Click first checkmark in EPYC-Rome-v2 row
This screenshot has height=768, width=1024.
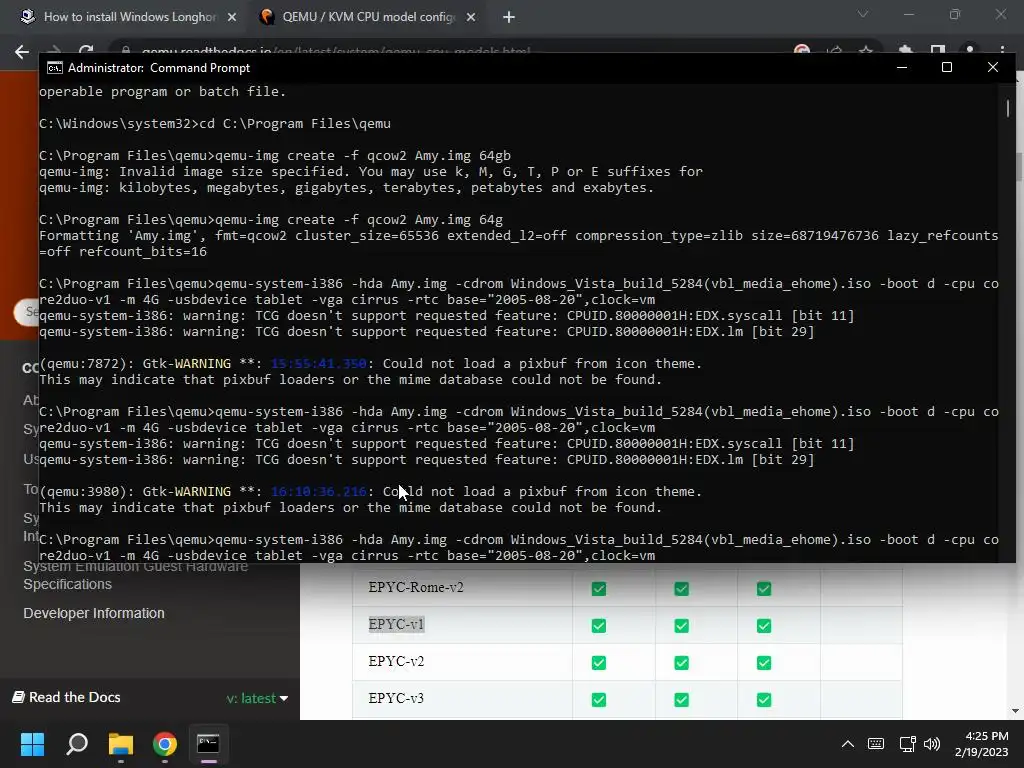tap(598, 588)
